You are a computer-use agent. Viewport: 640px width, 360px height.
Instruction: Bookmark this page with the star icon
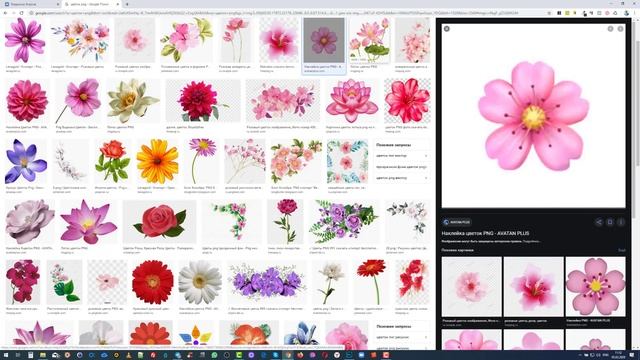pyautogui.click(x=549, y=13)
